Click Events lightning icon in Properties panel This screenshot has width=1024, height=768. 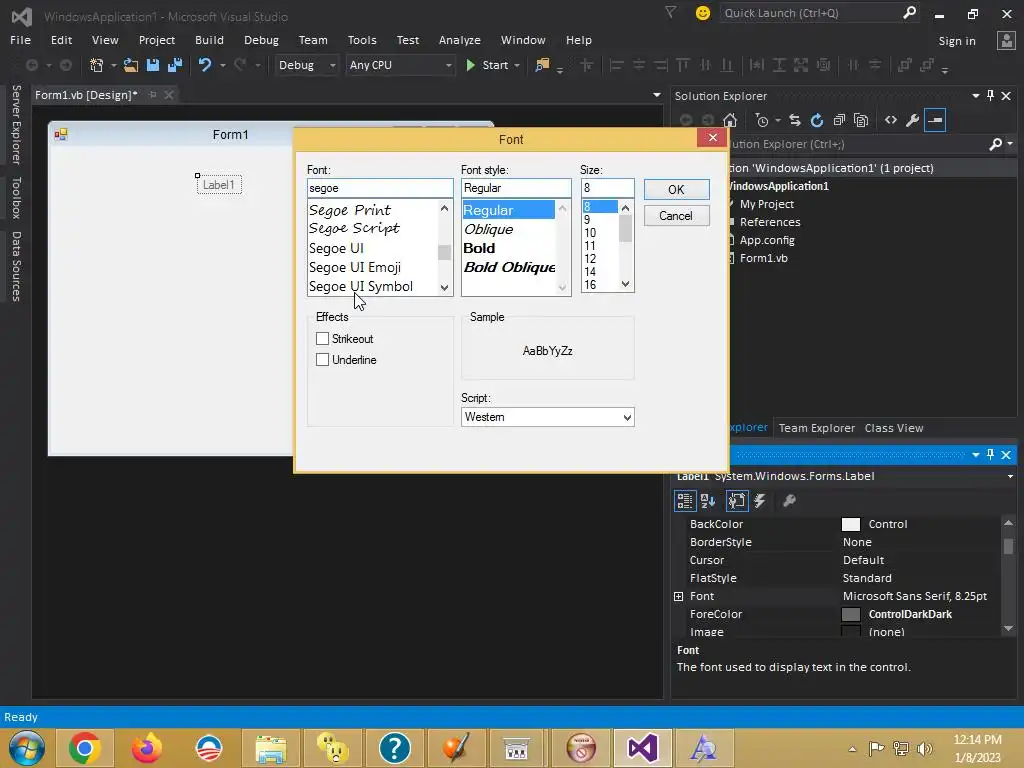pyautogui.click(x=760, y=501)
